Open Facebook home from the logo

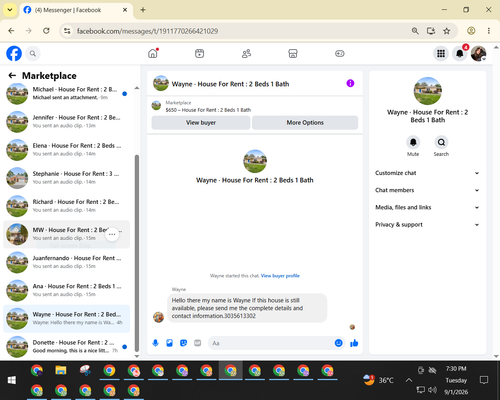14,53
